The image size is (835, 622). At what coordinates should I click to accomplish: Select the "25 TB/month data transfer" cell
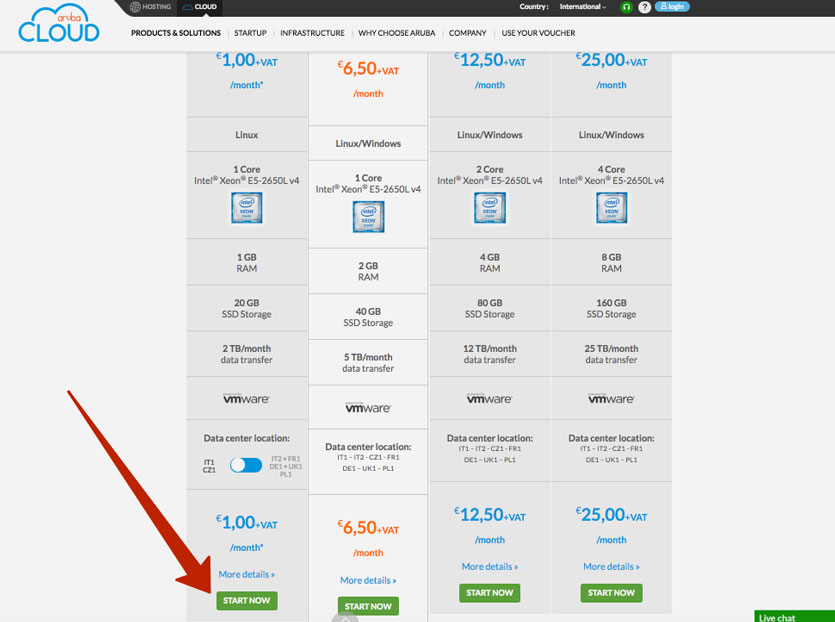click(x=611, y=354)
